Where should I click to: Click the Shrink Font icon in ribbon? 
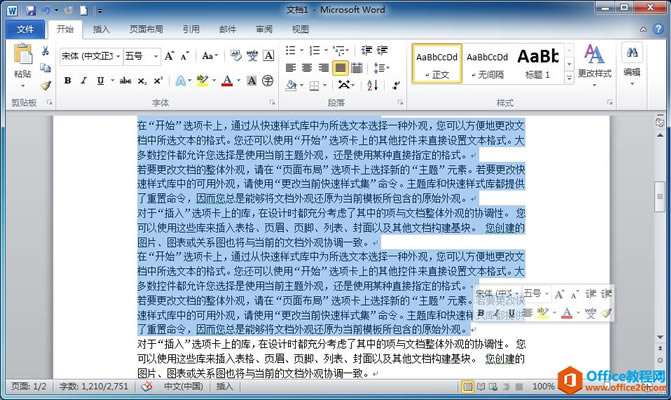click(185, 56)
